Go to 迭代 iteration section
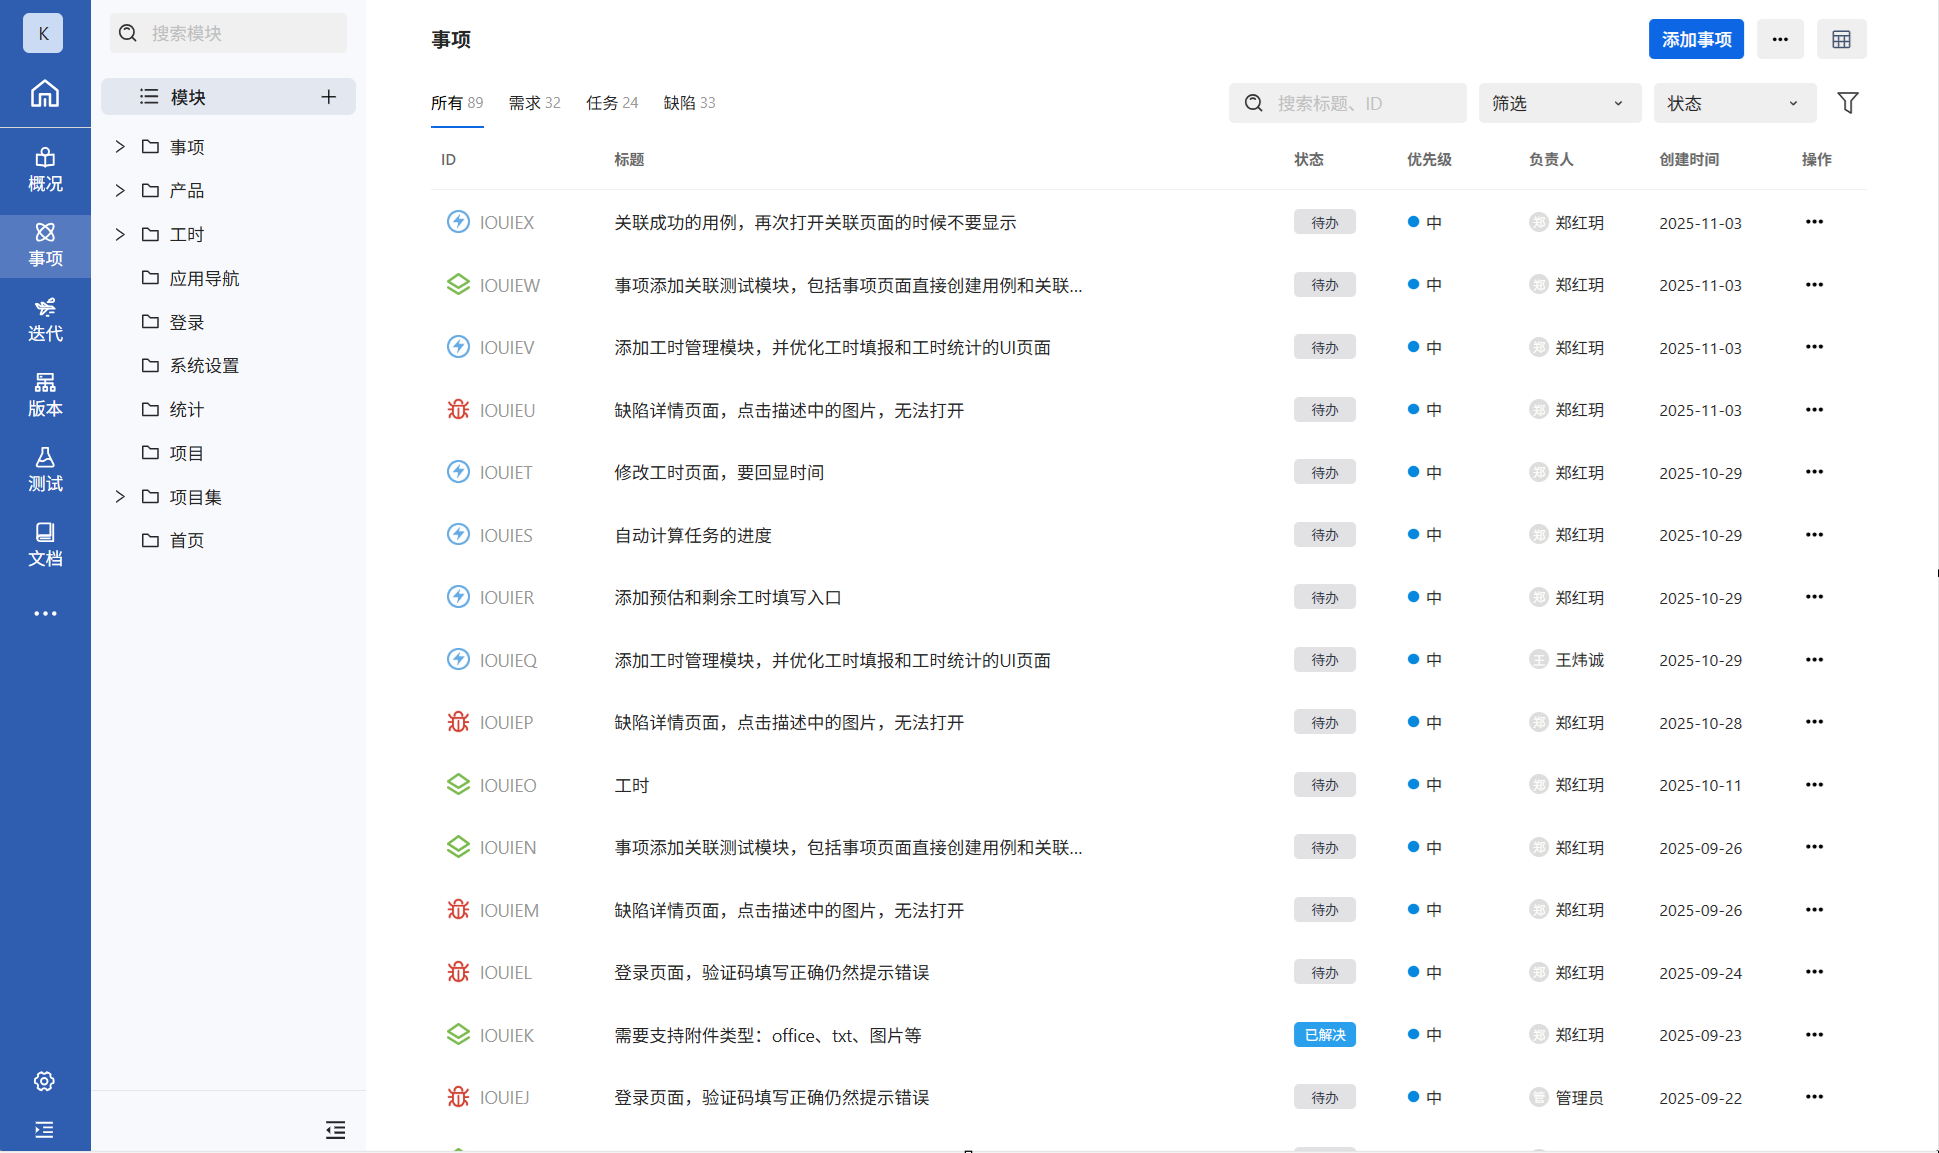This screenshot has height=1153, width=1939. (45, 319)
